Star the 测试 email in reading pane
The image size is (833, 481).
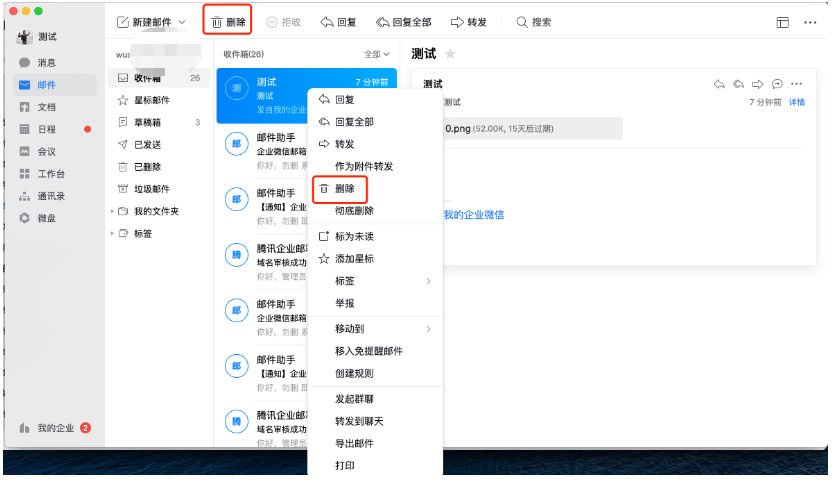[x=450, y=54]
